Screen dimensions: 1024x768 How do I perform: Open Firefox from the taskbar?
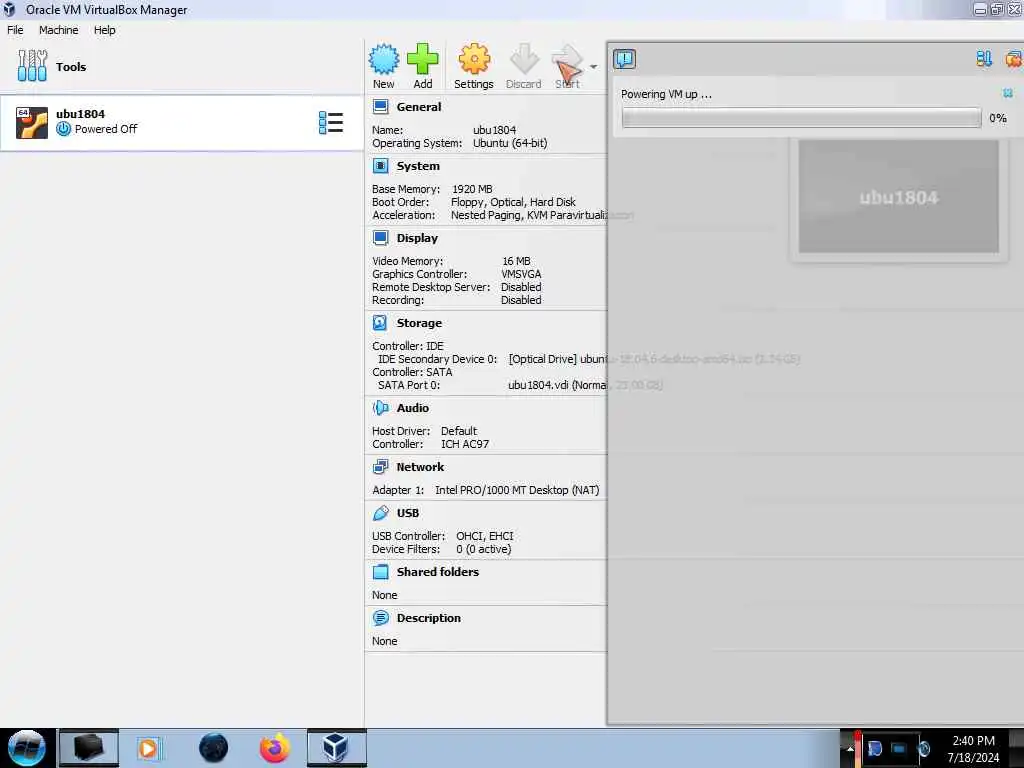point(274,748)
